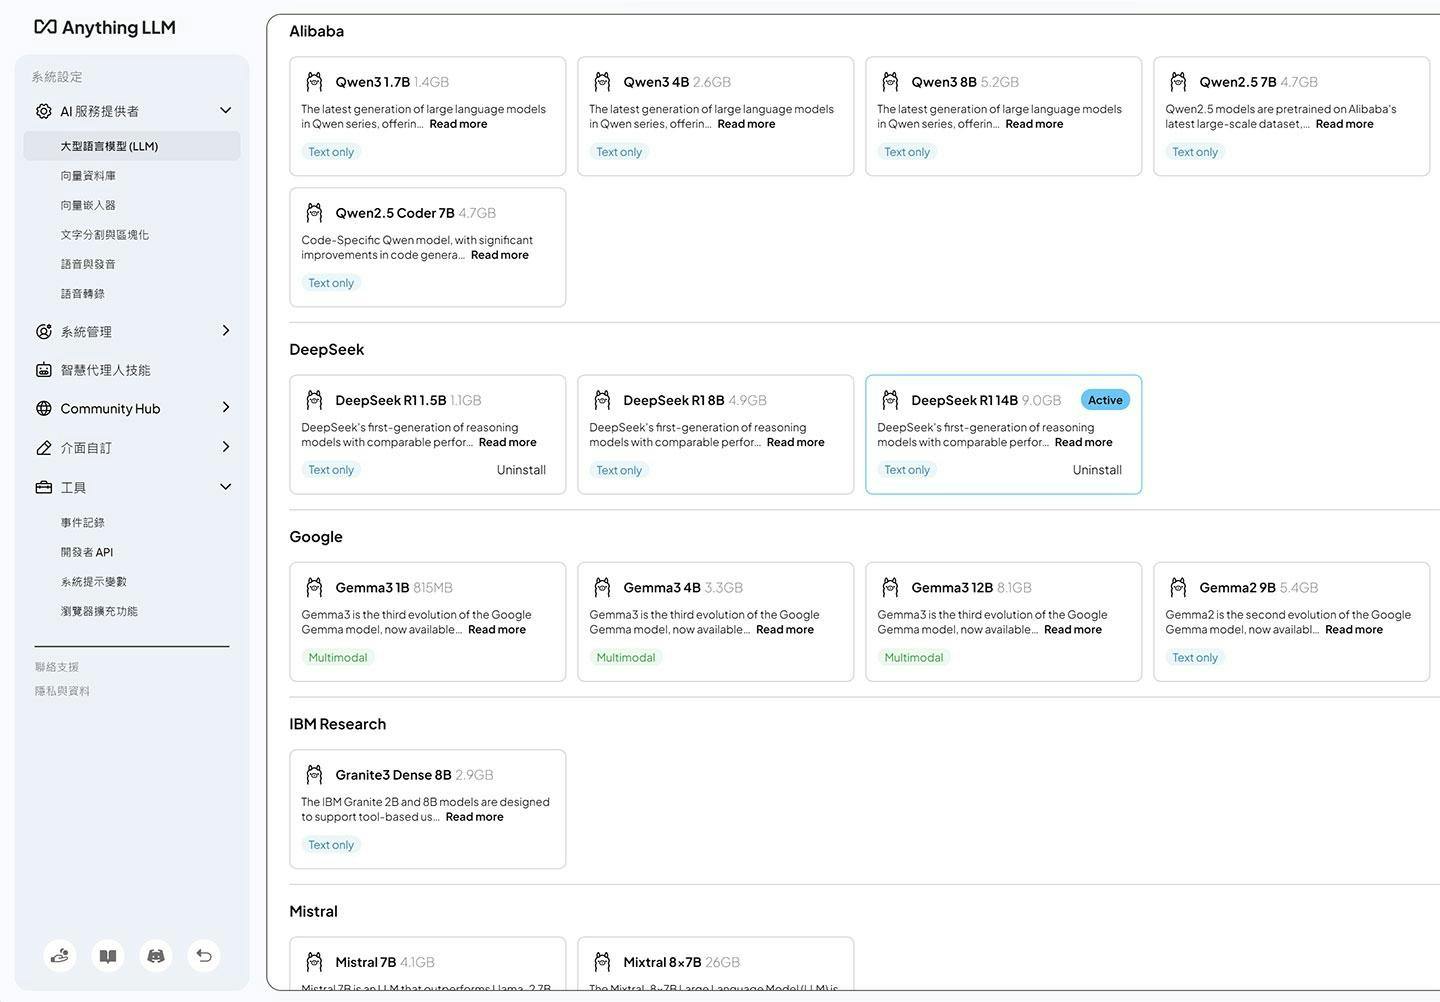Click the llama icon on Mixtral 8x7B card

(602, 962)
